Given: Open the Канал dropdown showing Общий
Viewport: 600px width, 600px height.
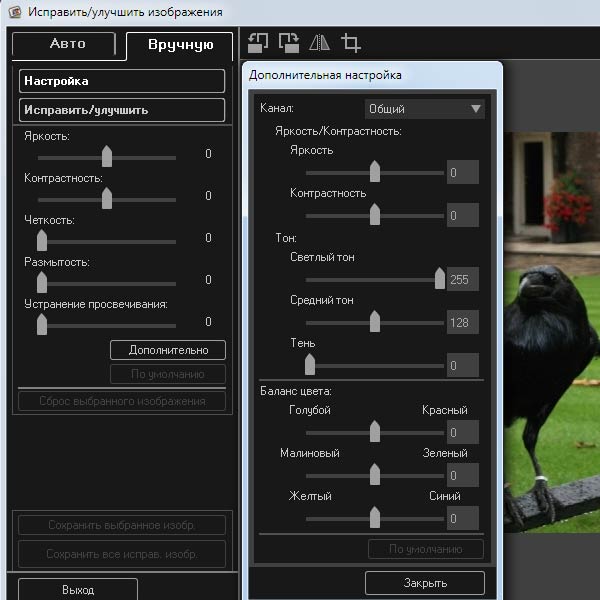Looking at the screenshot, I should click(x=425, y=109).
